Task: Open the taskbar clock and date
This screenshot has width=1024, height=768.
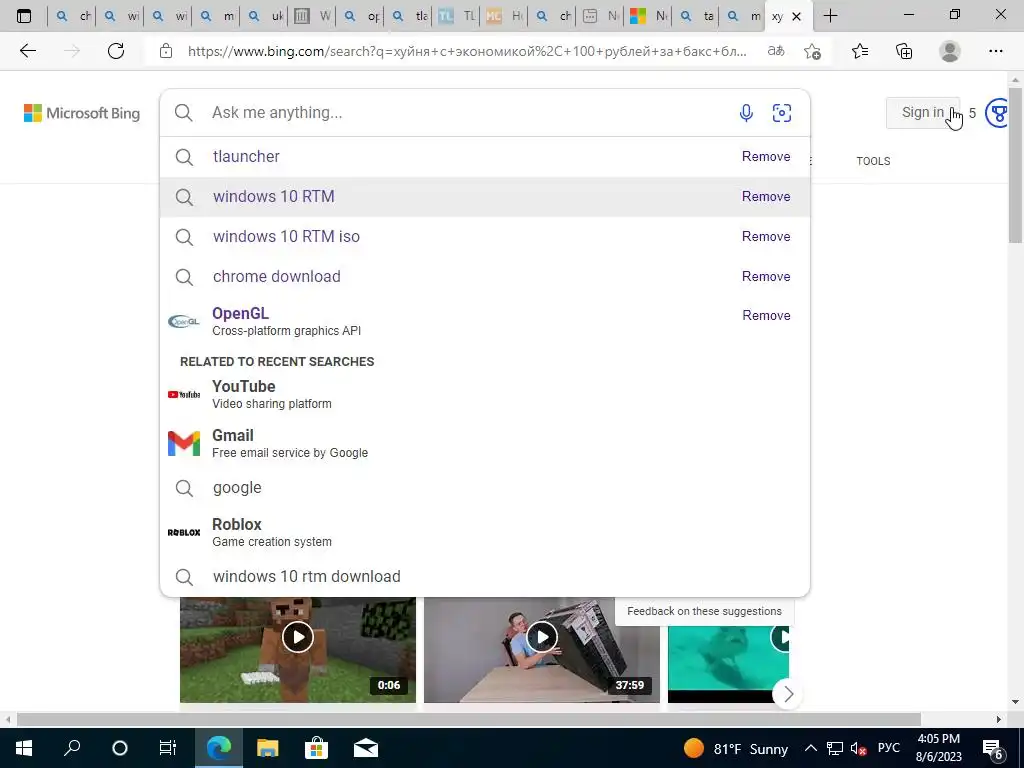Action: [938, 748]
